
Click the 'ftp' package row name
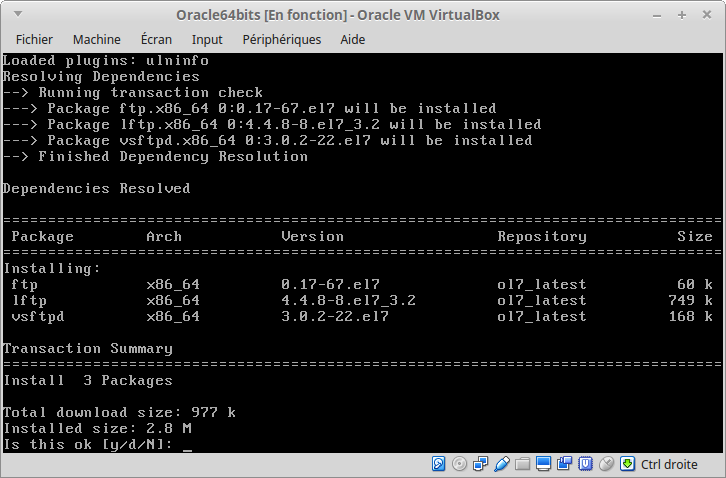pos(25,284)
